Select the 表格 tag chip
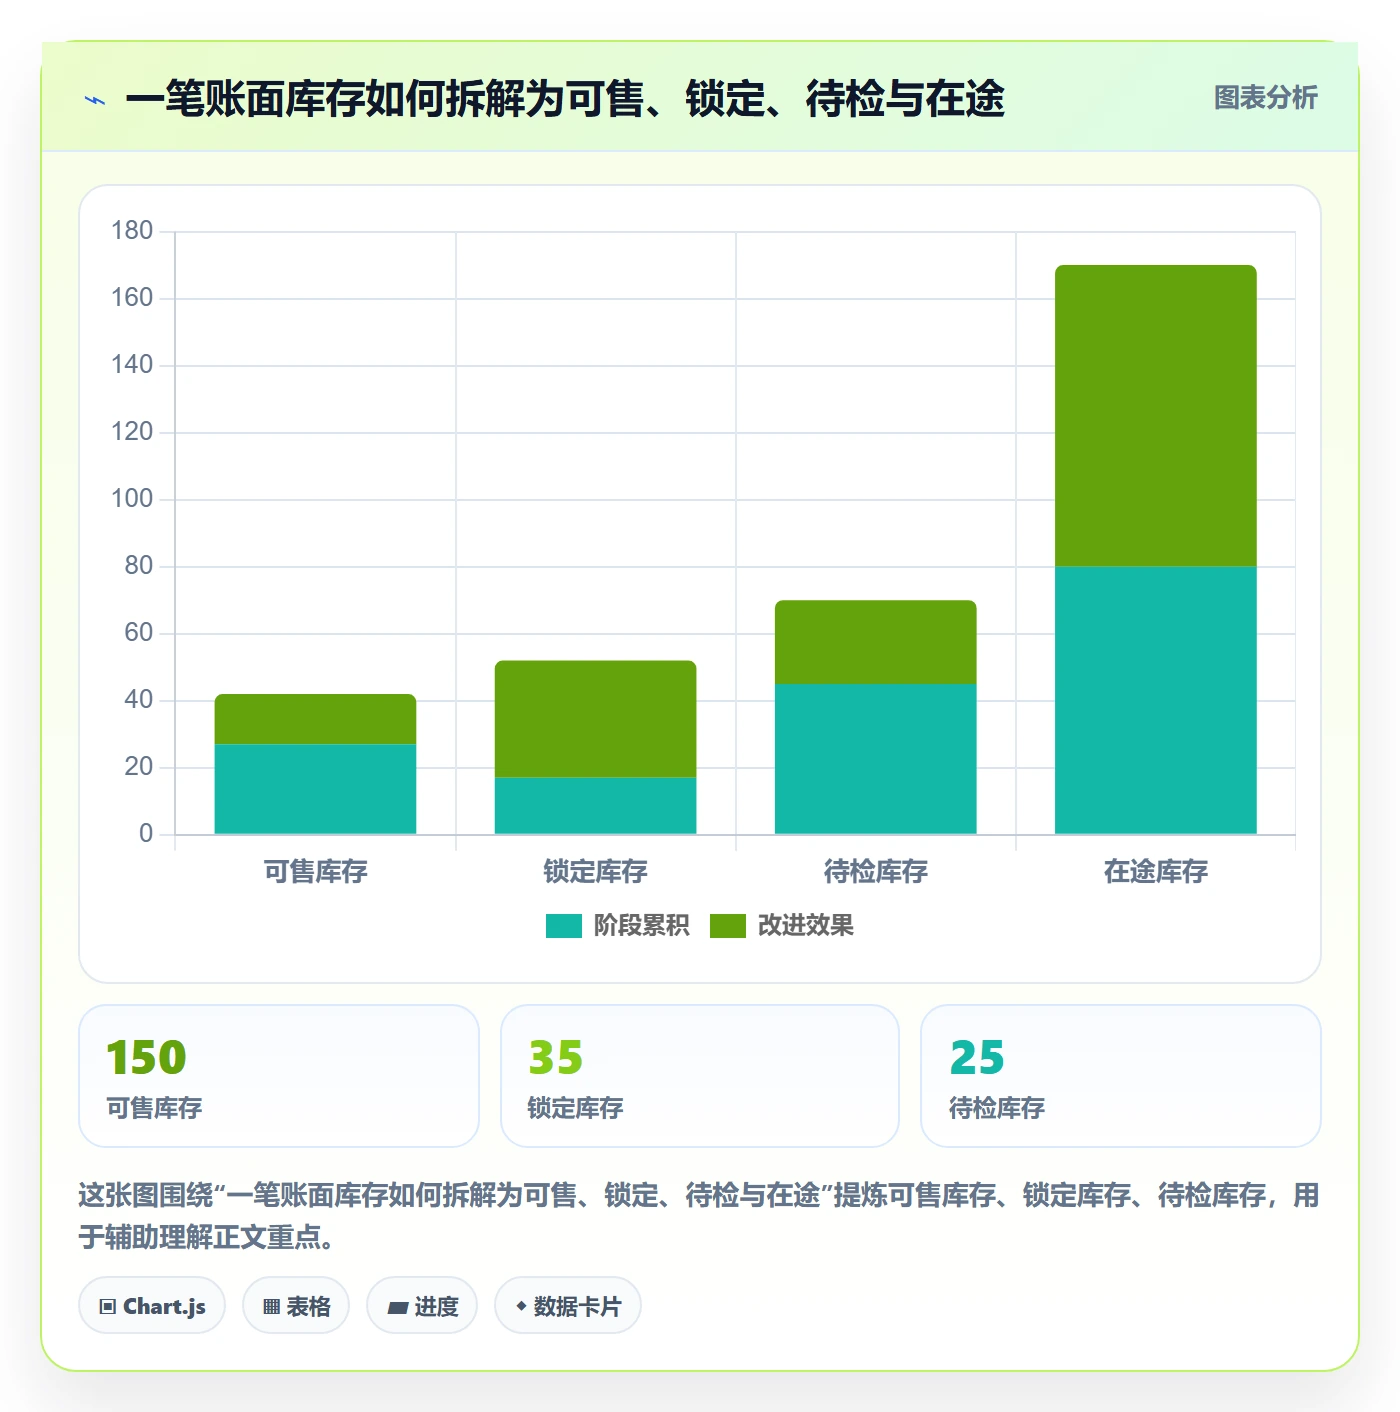The image size is (1400, 1412). (x=296, y=1305)
